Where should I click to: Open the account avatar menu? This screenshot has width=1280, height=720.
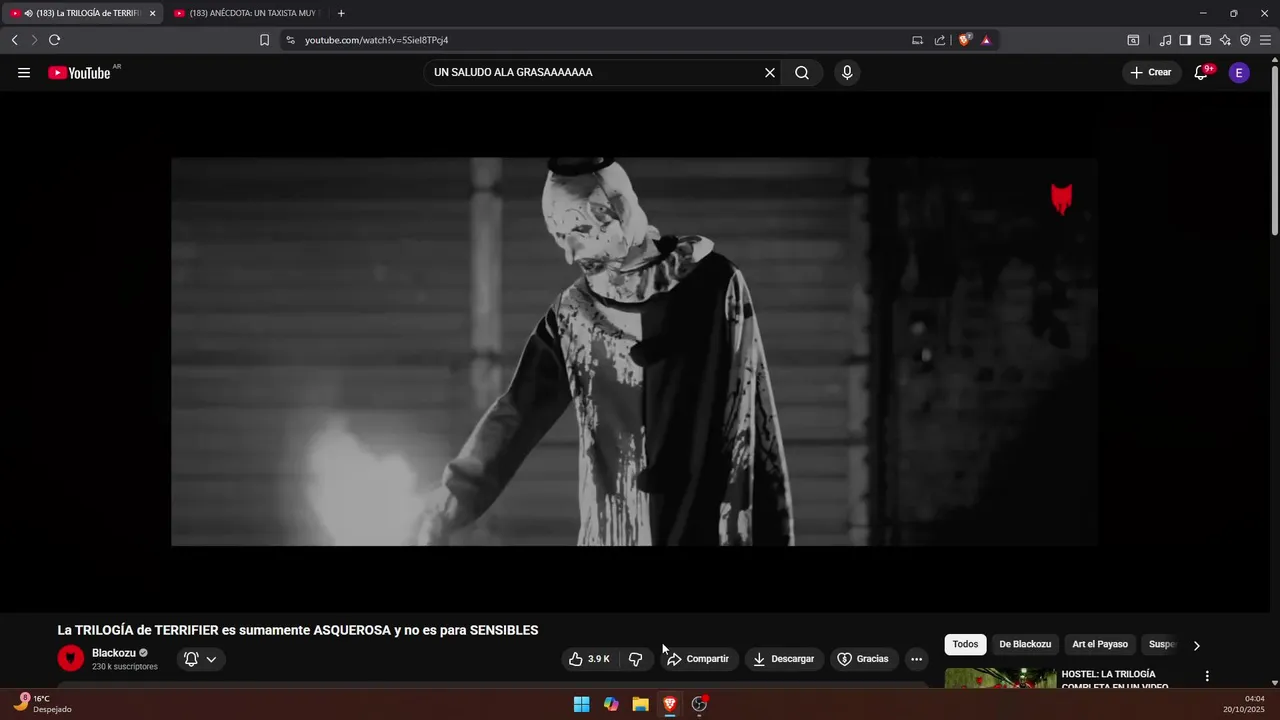[1239, 72]
